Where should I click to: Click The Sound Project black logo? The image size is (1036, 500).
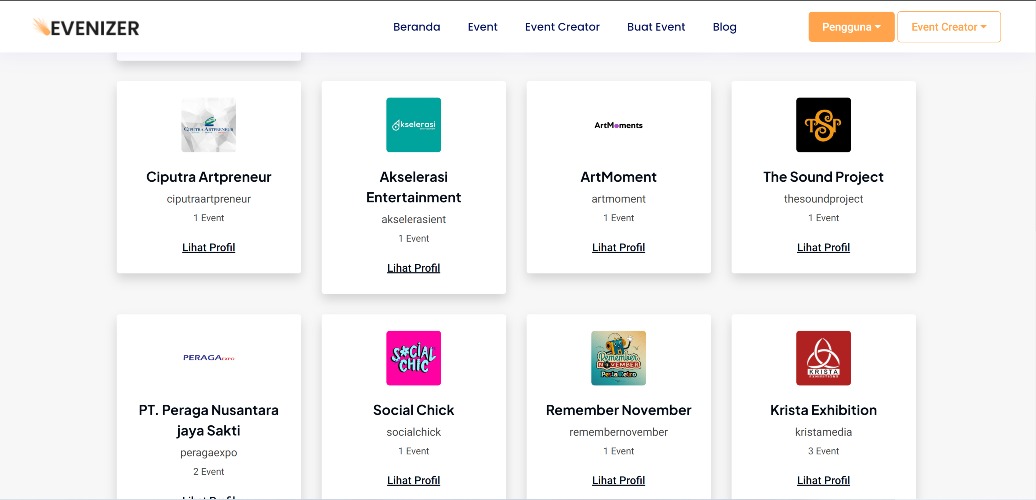(x=823, y=125)
